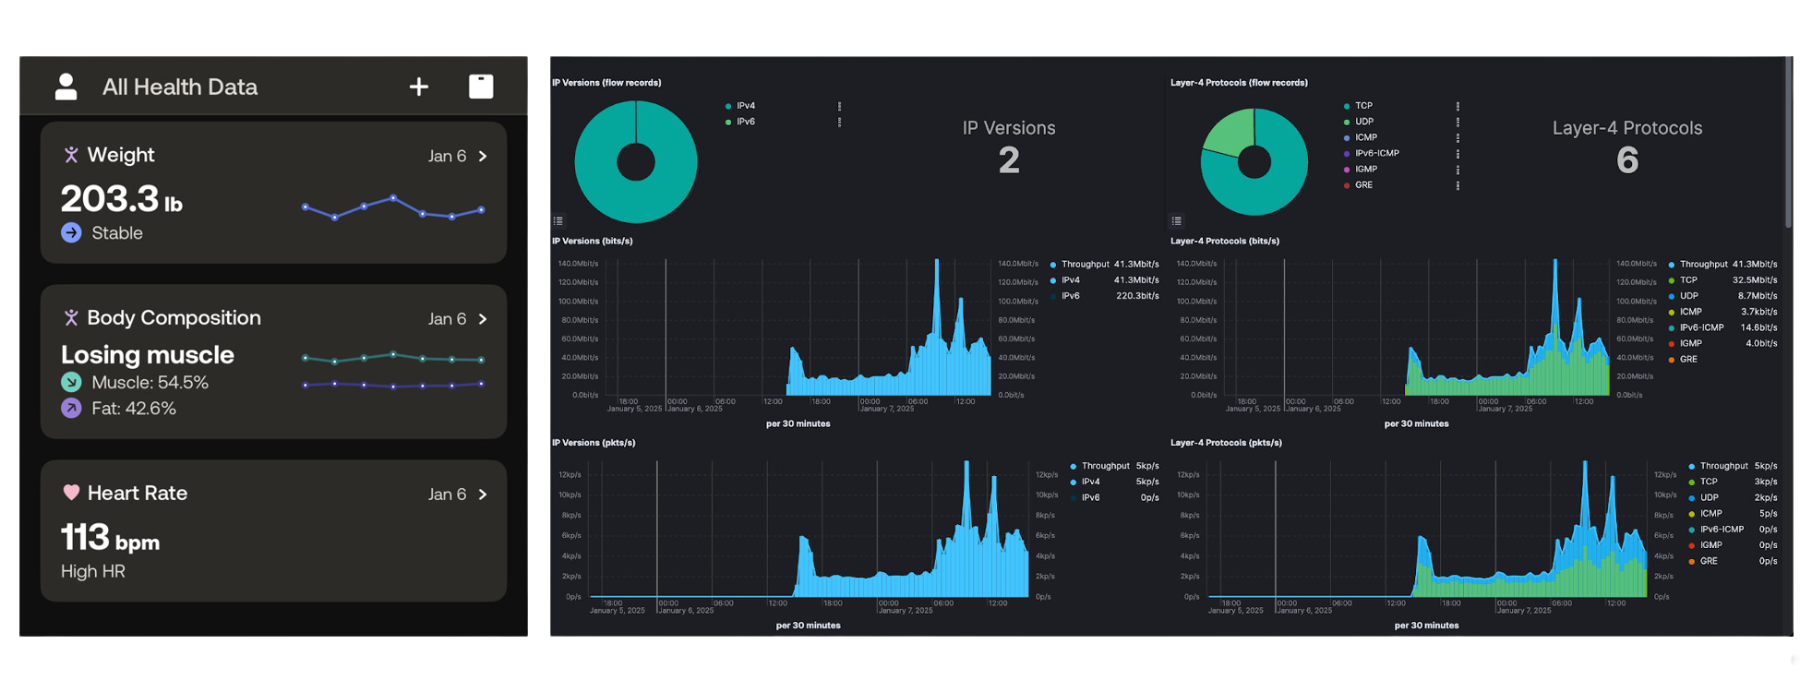This screenshot has width=1800, height=700.
Task: Open kebab menu for IGMP pie legend
Action: pyautogui.click(x=1457, y=170)
